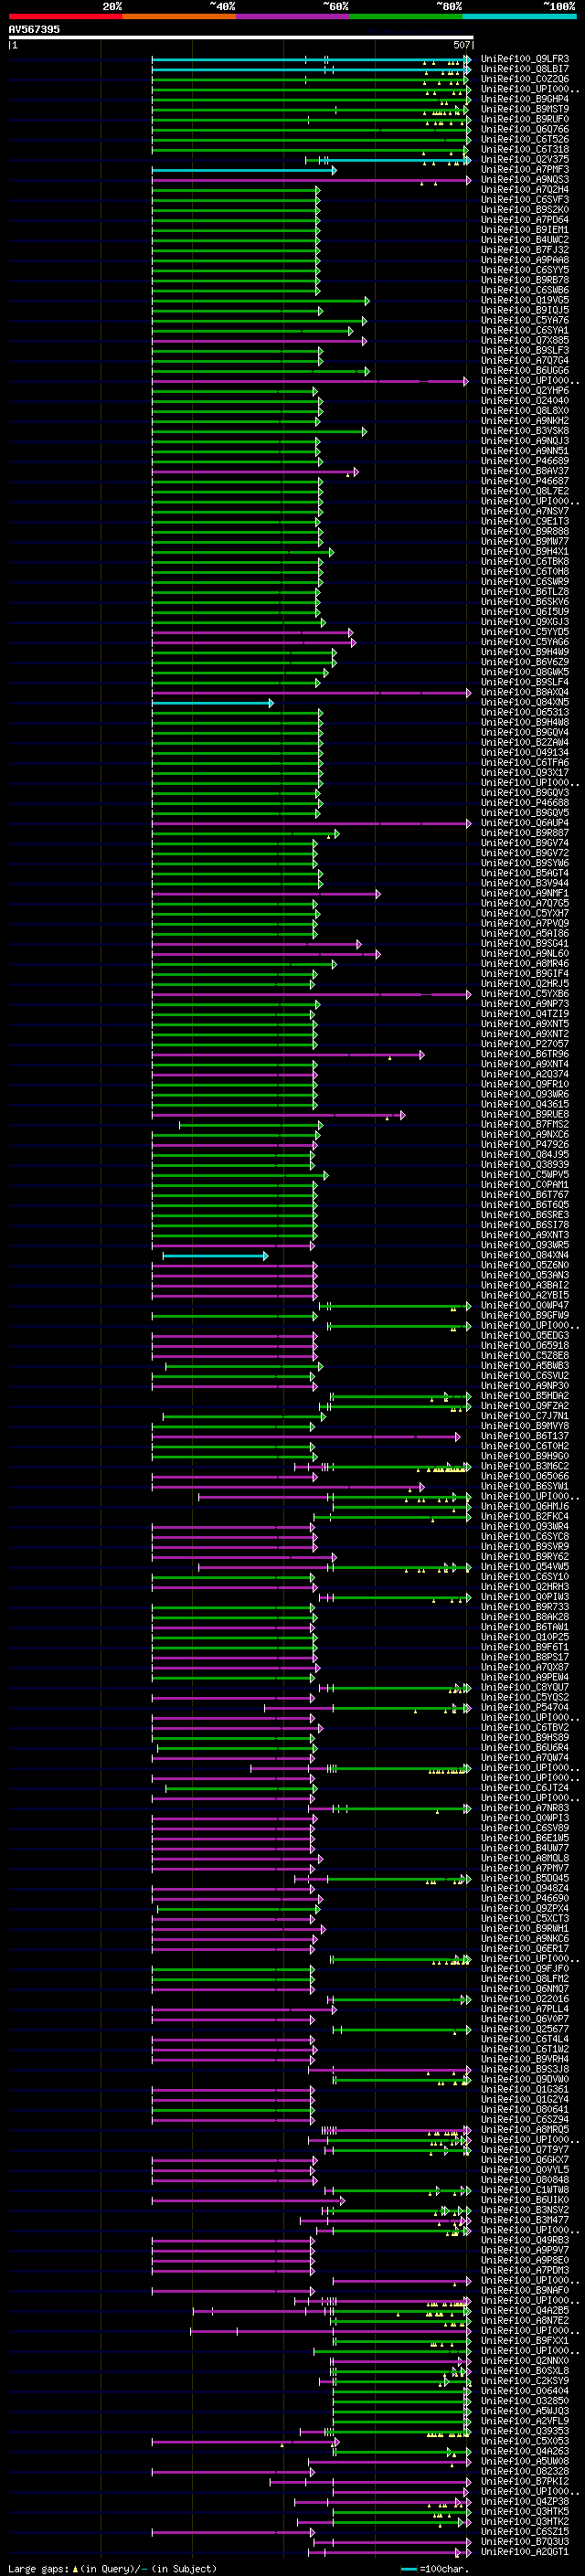Image resolution: width=585 pixels, height=2576 pixels.
Task: Select the label UniRef100_Q7X885
Action: click(x=525, y=341)
